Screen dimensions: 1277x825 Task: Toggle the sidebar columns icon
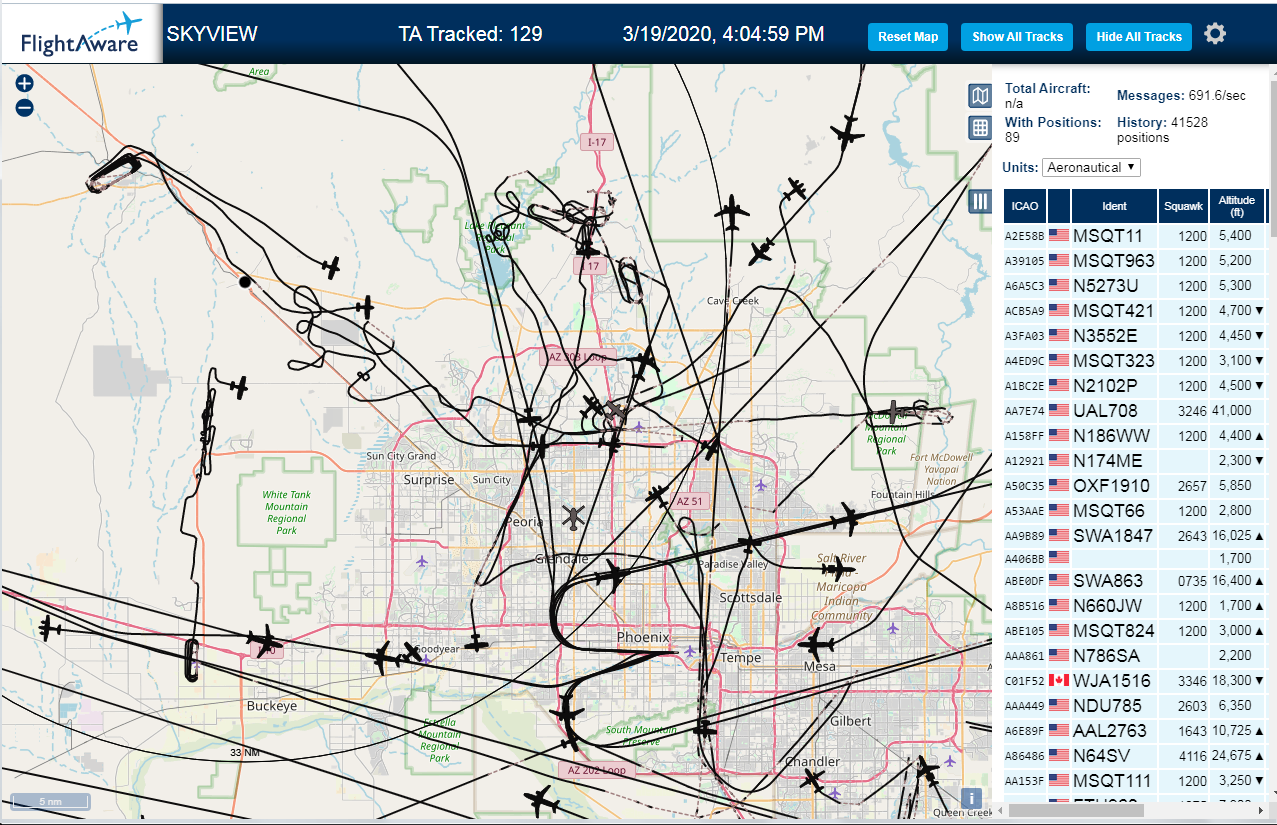pyautogui.click(x=980, y=202)
